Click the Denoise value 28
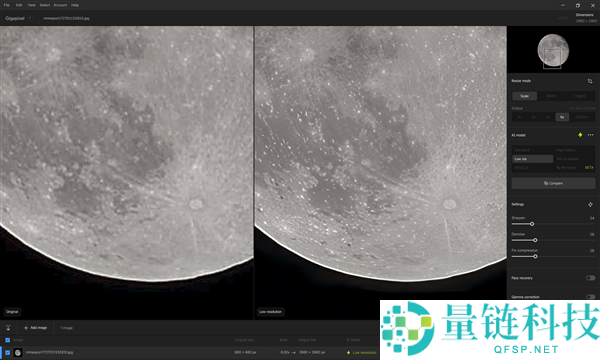The height and width of the screenshot is (360, 600). [x=592, y=235]
